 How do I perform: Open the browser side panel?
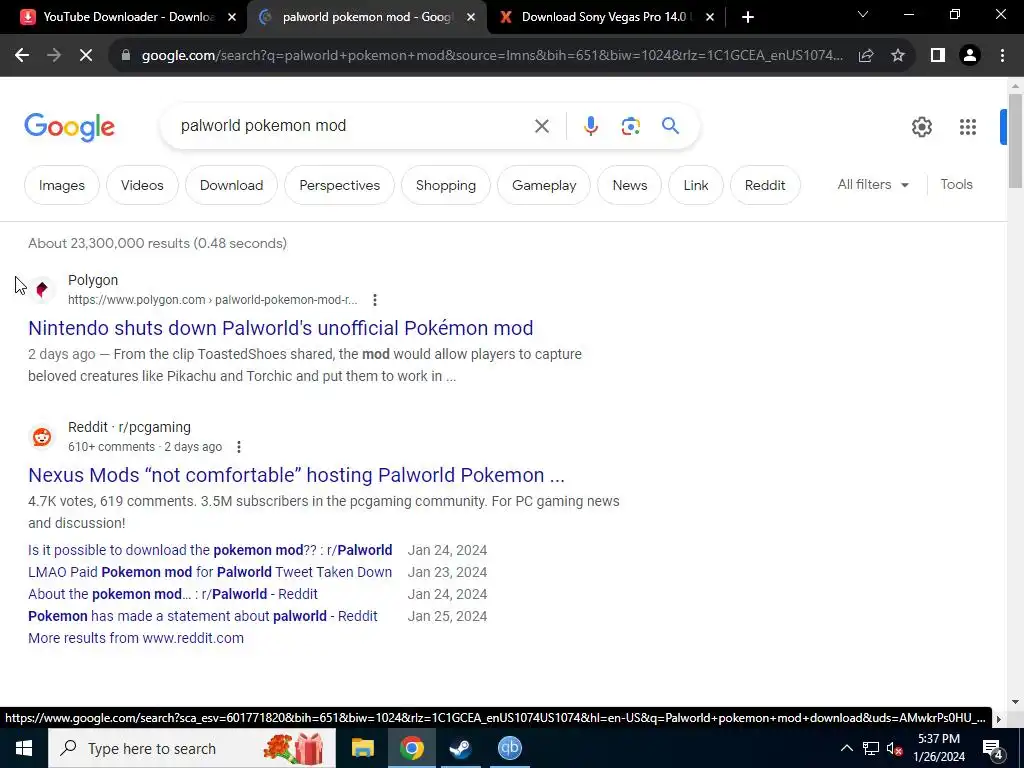[938, 56]
